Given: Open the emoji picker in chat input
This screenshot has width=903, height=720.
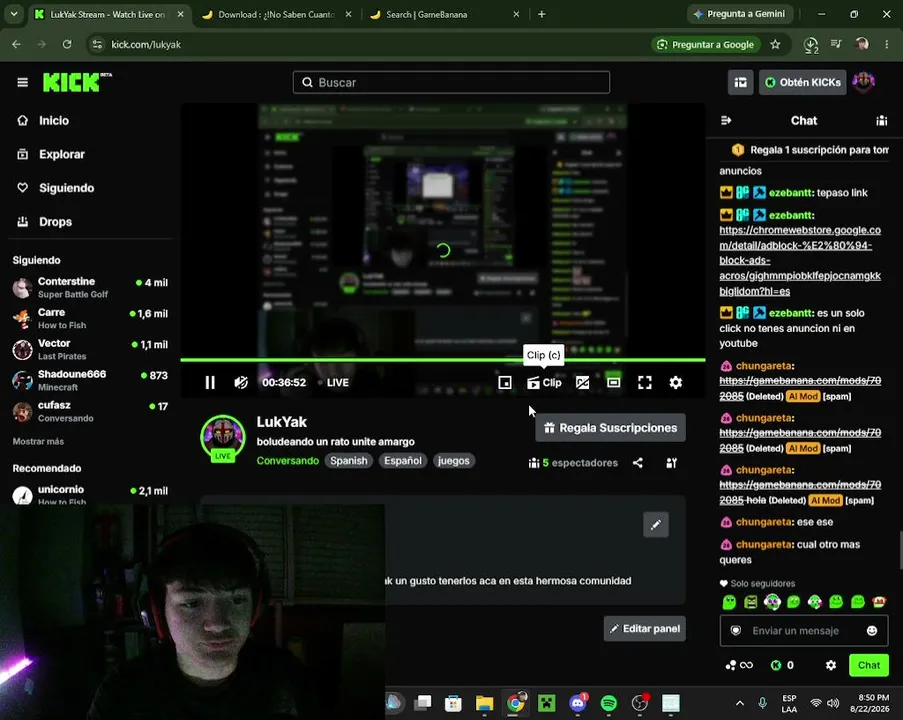Looking at the screenshot, I should [x=872, y=631].
